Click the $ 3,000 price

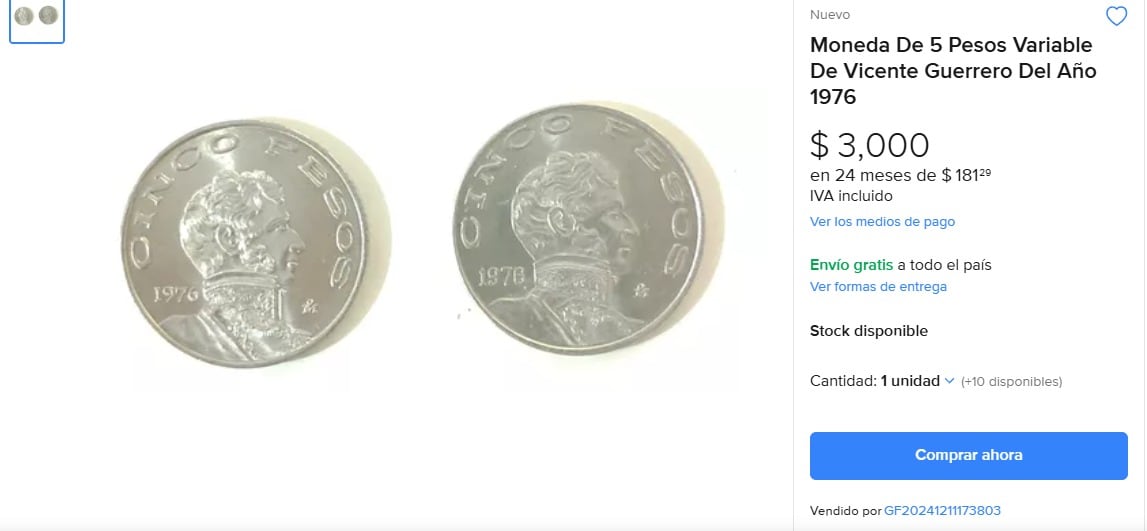(x=870, y=146)
